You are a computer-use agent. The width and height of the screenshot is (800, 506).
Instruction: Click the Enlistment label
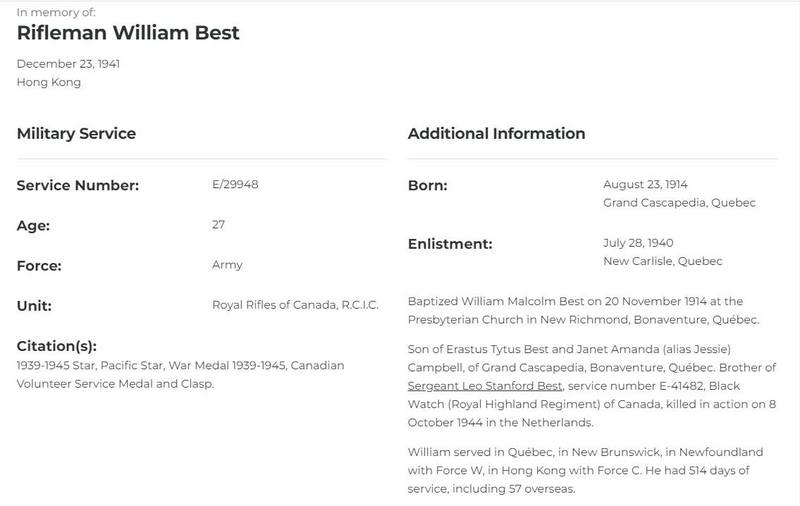(450, 244)
